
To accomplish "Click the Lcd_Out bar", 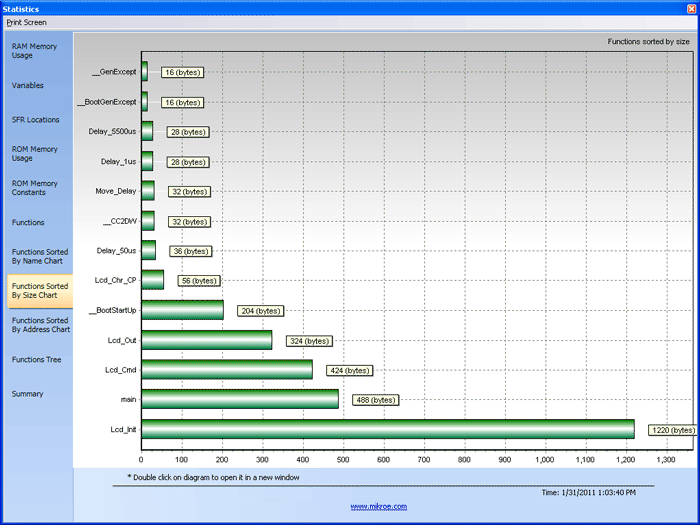I will click(x=207, y=340).
